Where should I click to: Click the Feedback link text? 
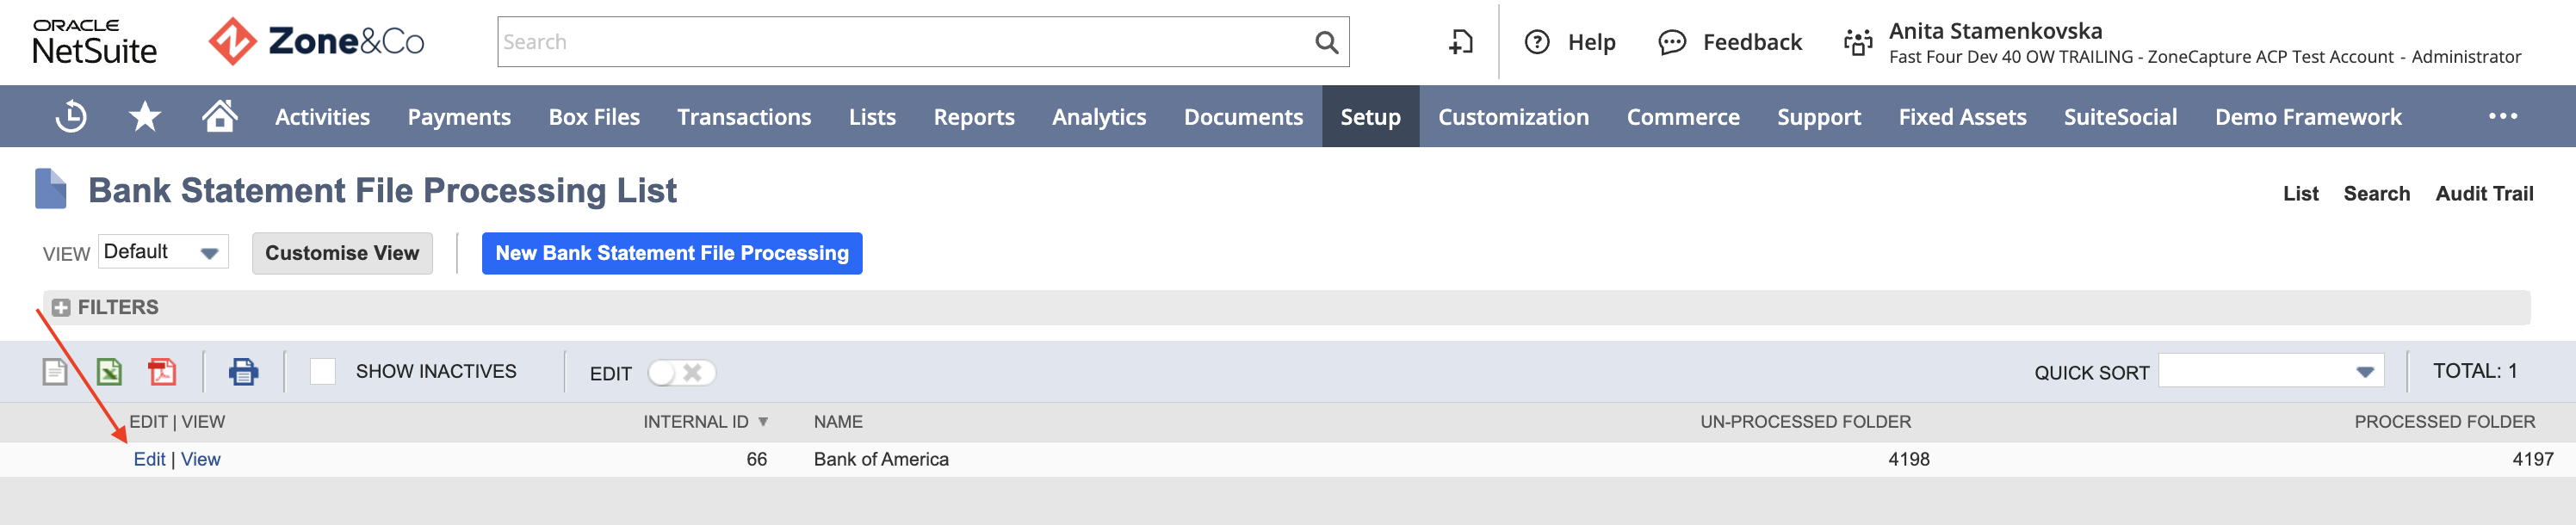tap(1752, 42)
